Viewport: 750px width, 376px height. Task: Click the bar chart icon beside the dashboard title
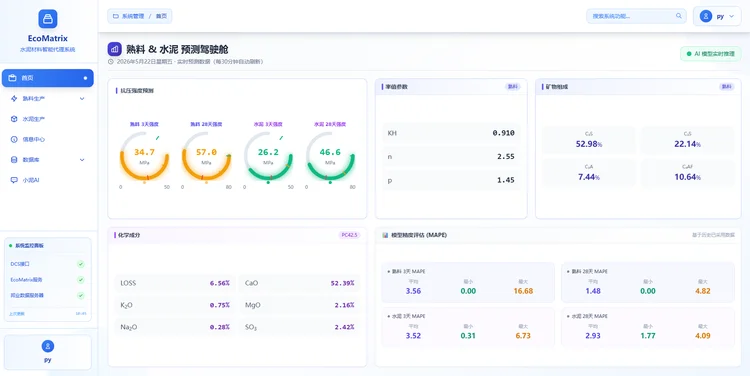[x=115, y=49]
